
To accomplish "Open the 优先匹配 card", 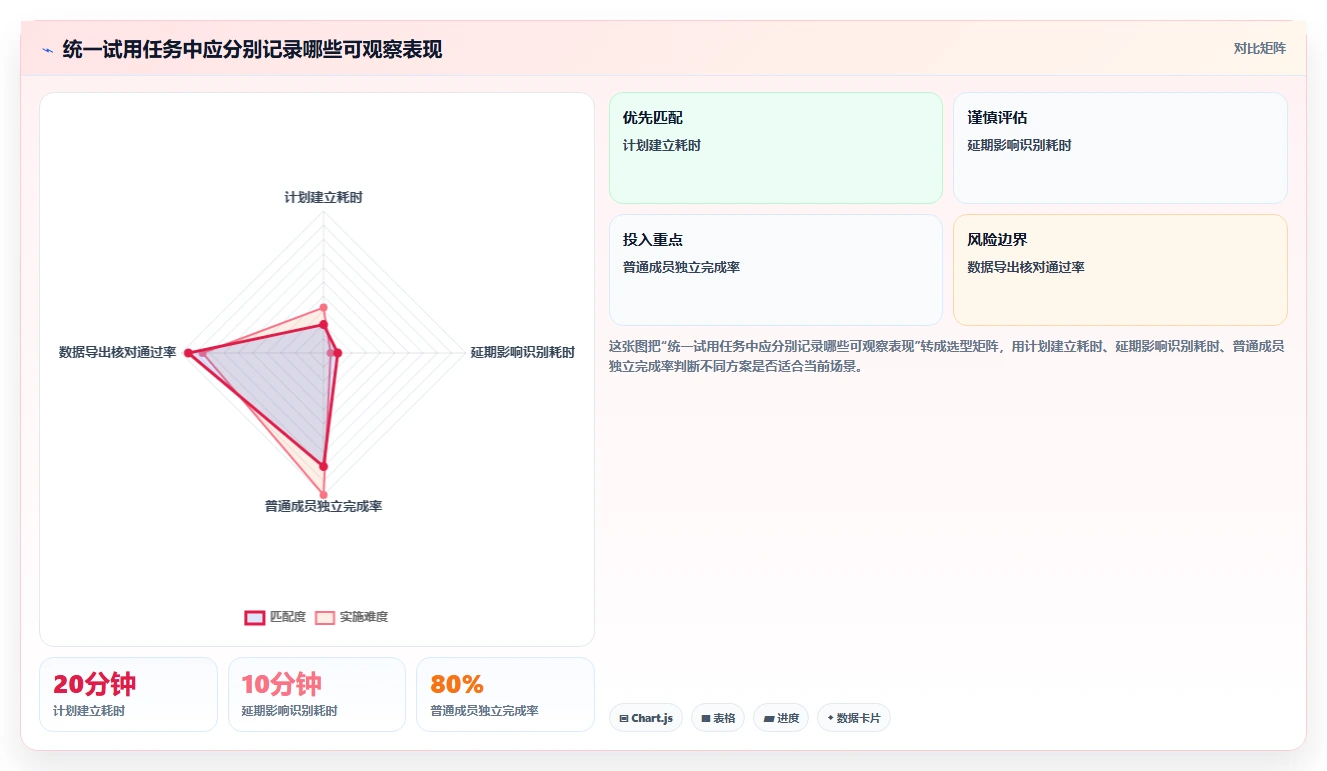I will point(776,148).
